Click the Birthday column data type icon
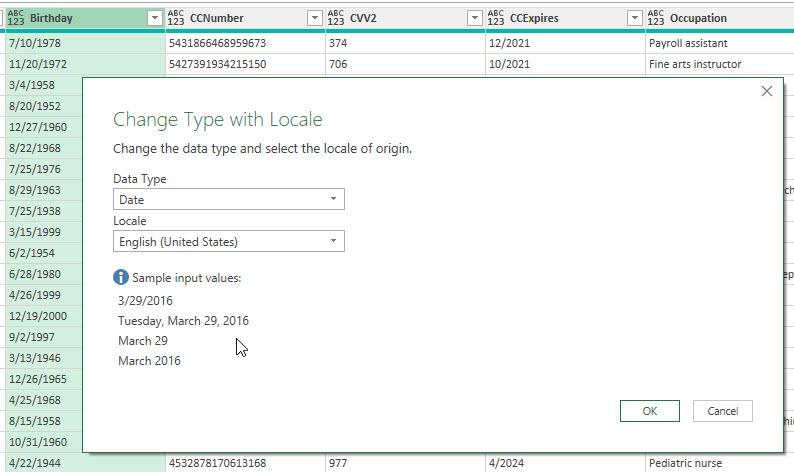 click(x=16, y=18)
